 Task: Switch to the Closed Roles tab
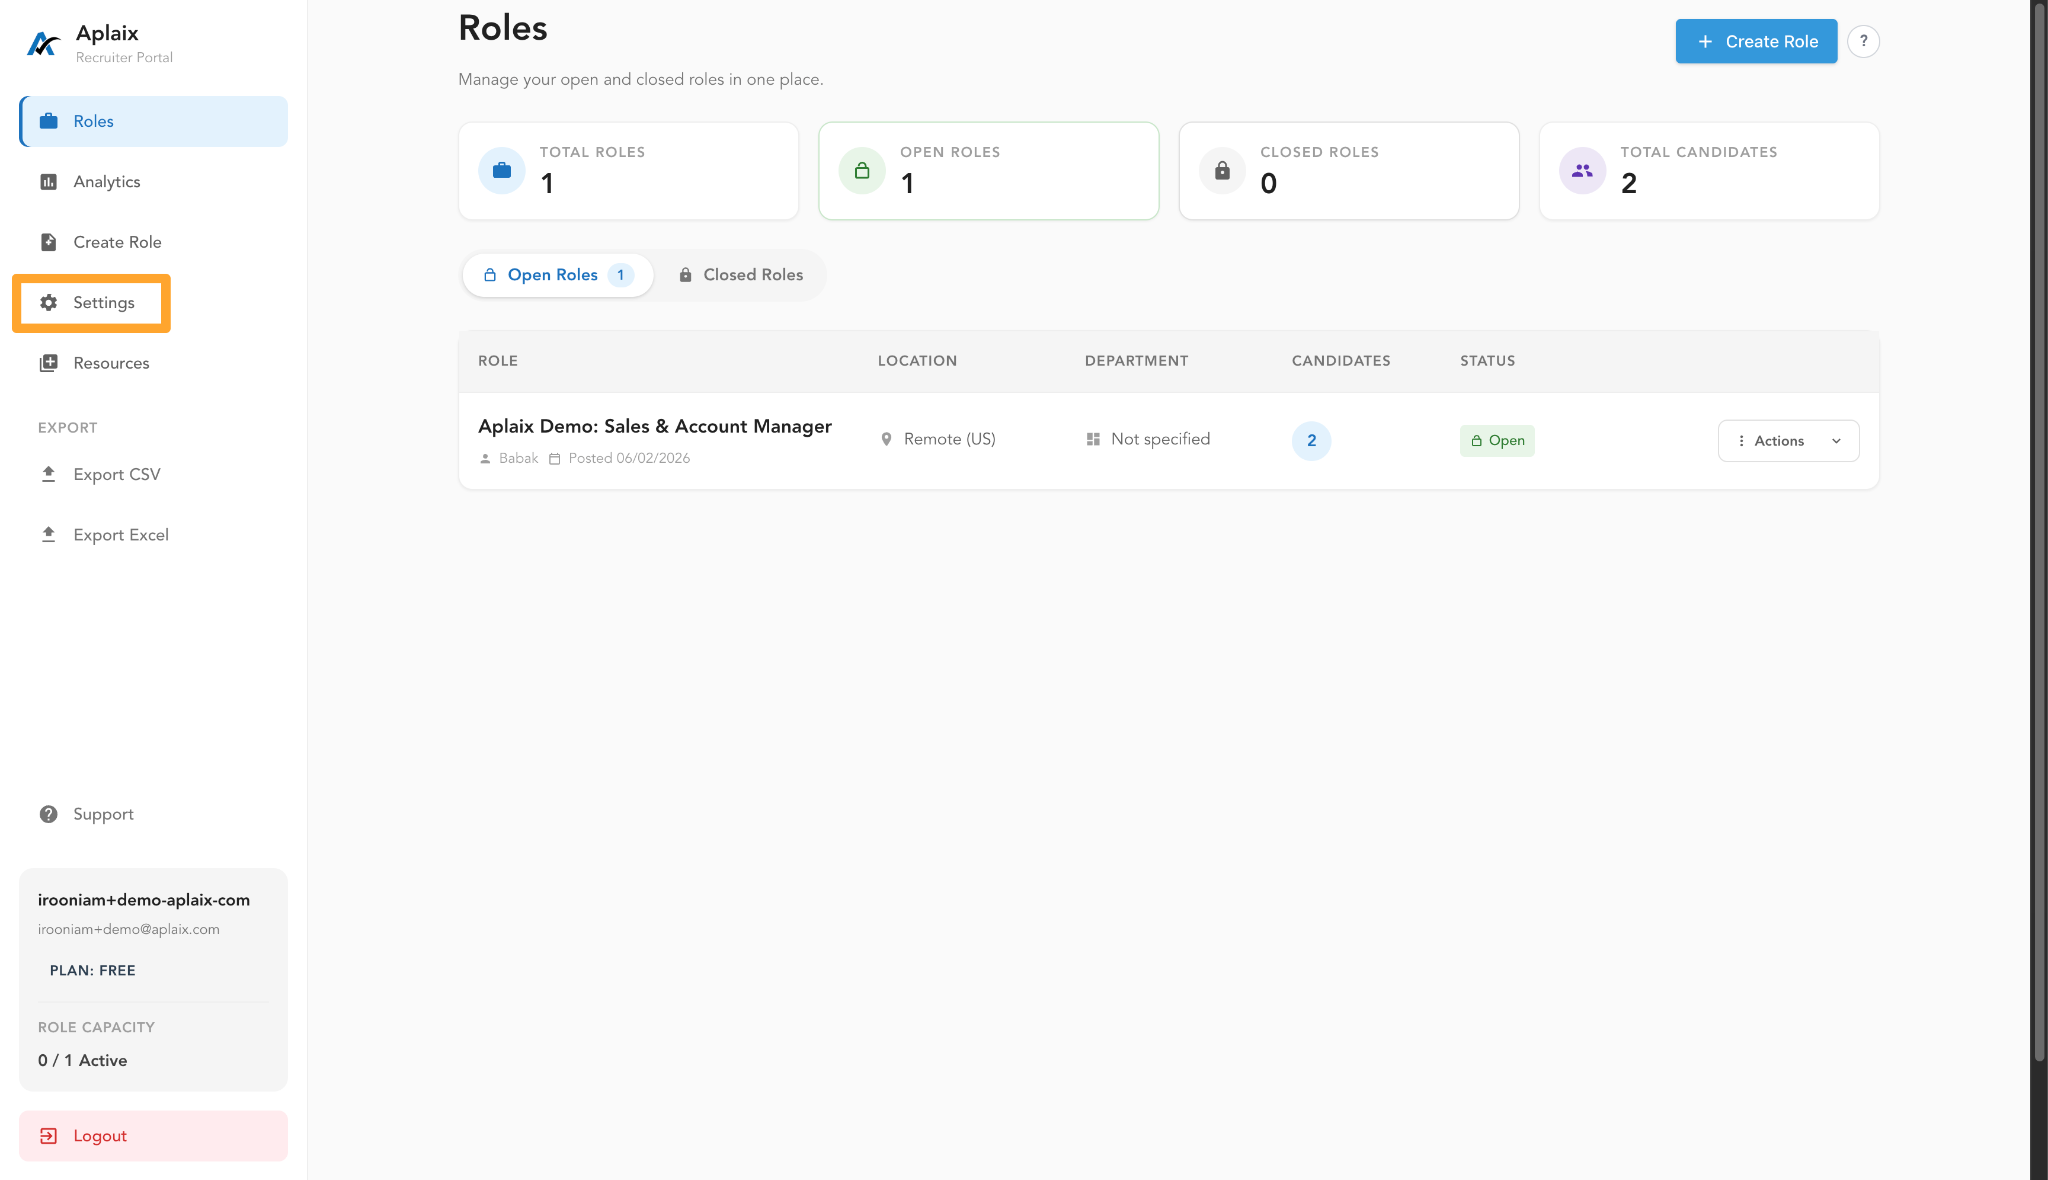pos(741,275)
